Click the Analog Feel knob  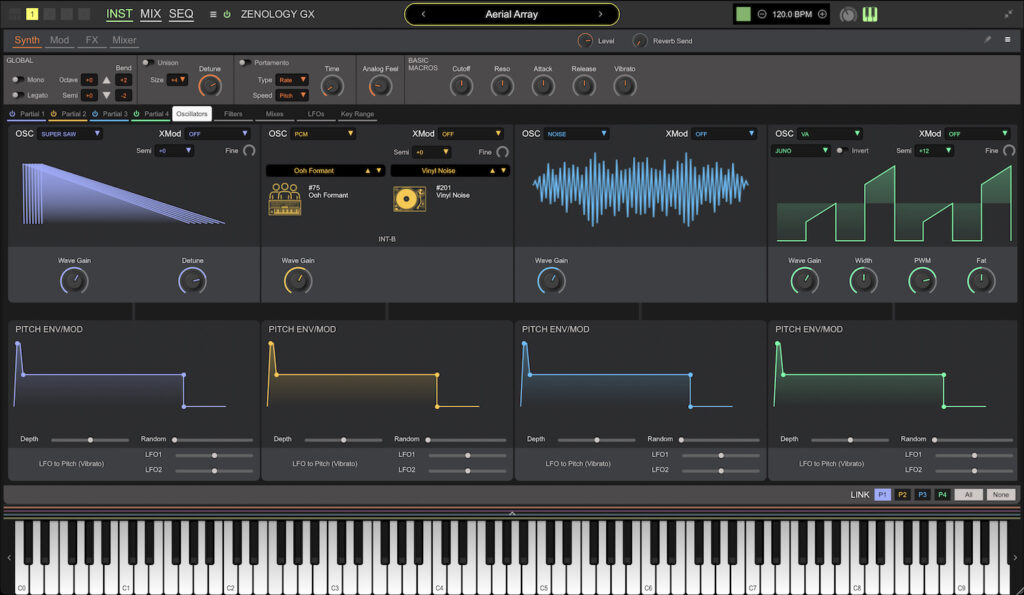pyautogui.click(x=379, y=87)
